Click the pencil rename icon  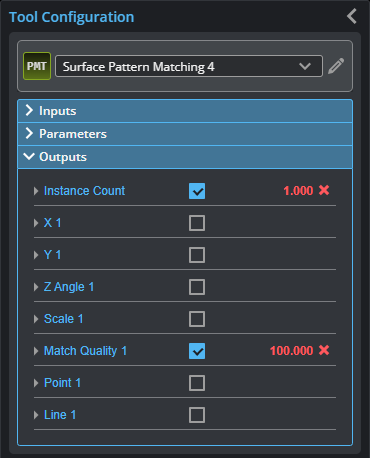336,66
